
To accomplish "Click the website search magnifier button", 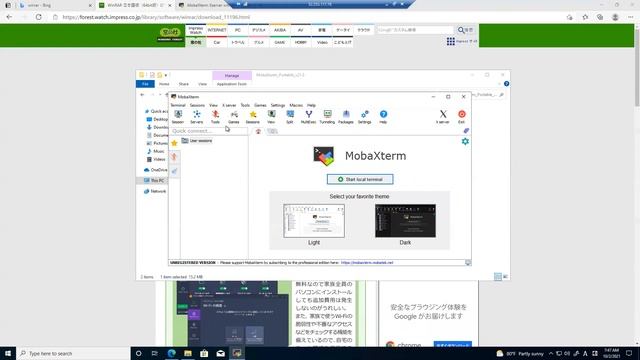I will coord(465,30).
